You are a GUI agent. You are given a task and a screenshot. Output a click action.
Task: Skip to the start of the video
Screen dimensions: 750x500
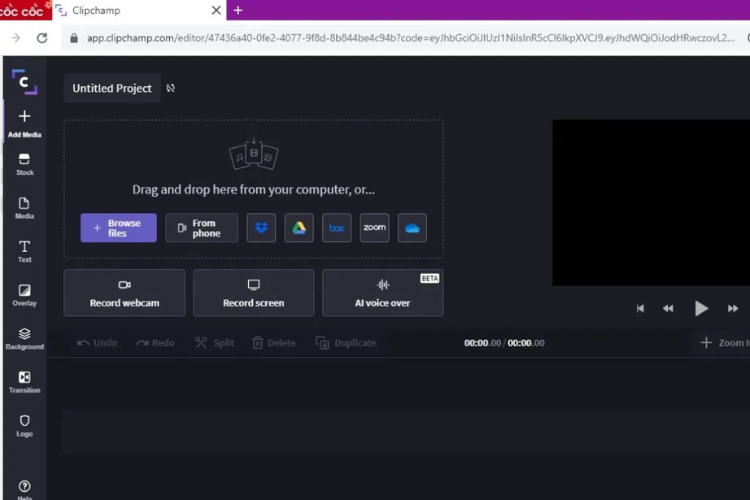point(640,309)
